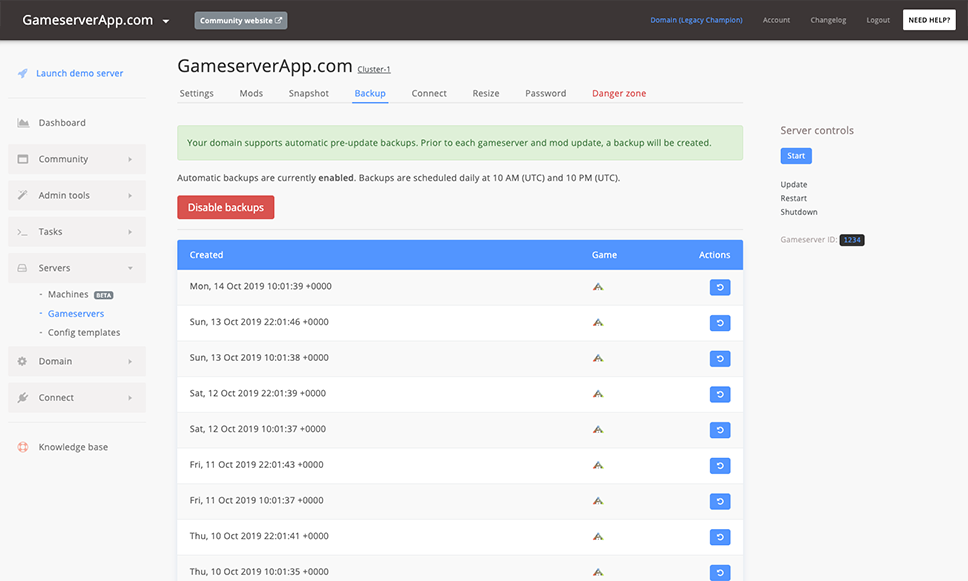Click the NEED HELP? button
The height and width of the screenshot is (581, 968).
click(x=929, y=20)
